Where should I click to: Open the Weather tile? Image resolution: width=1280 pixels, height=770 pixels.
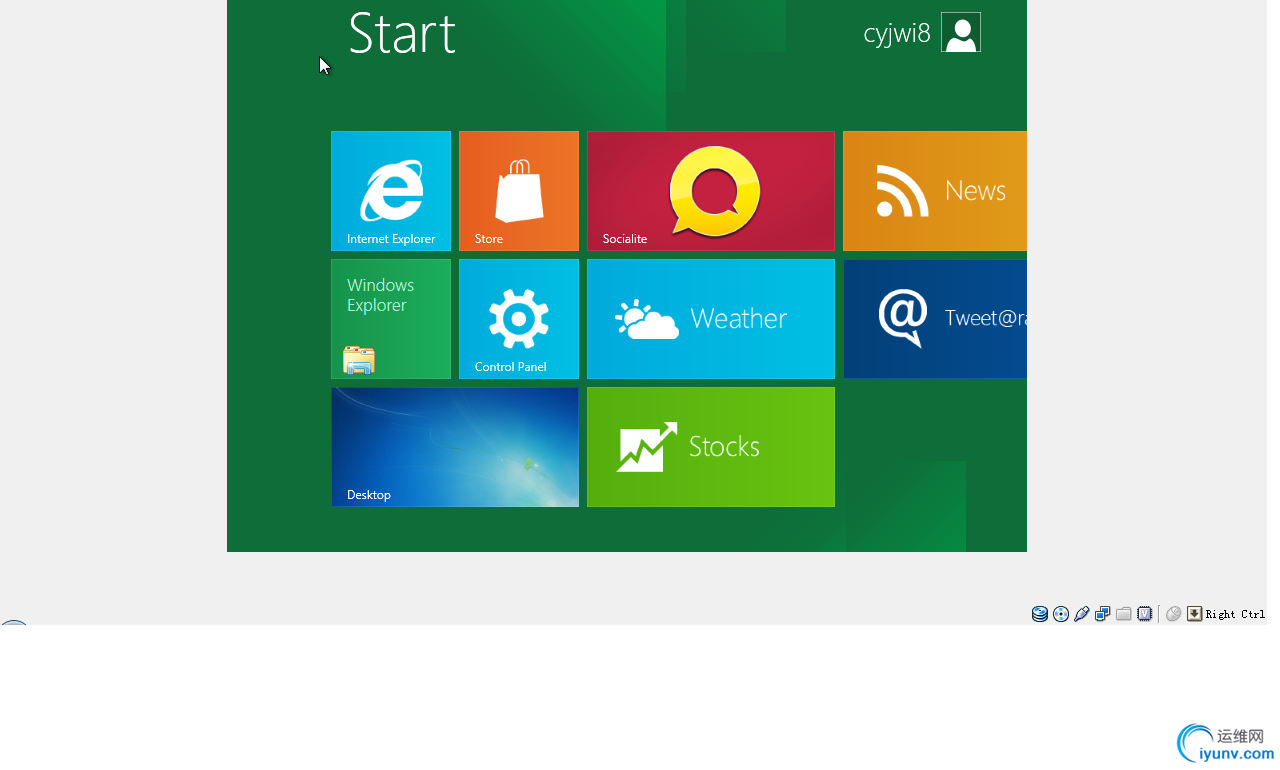711,319
